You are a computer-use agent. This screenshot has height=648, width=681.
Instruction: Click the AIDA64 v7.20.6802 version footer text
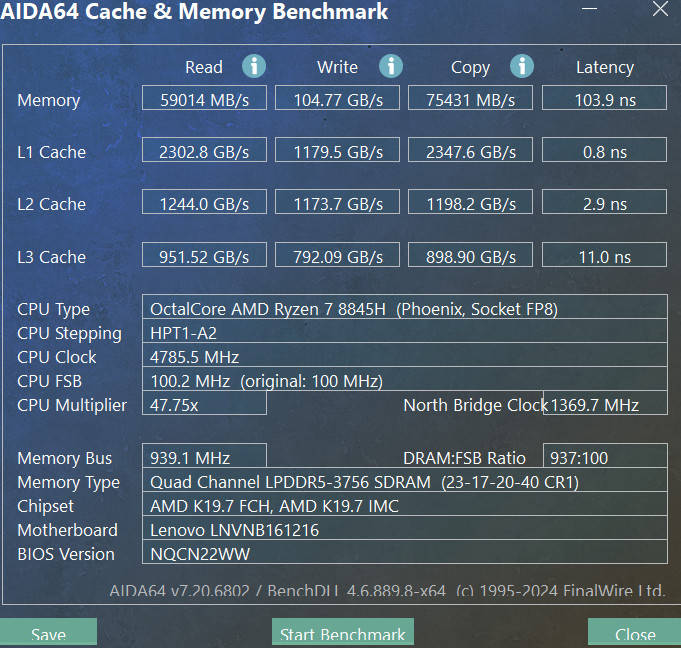(387, 591)
